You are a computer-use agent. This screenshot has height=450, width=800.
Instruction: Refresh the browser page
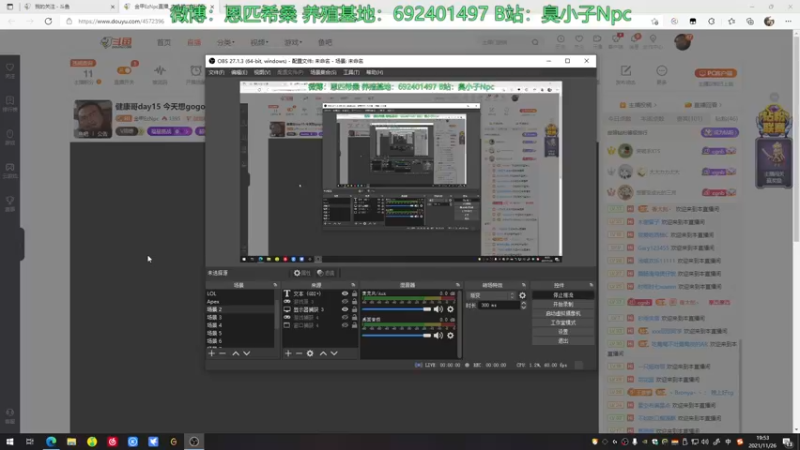tap(48, 21)
